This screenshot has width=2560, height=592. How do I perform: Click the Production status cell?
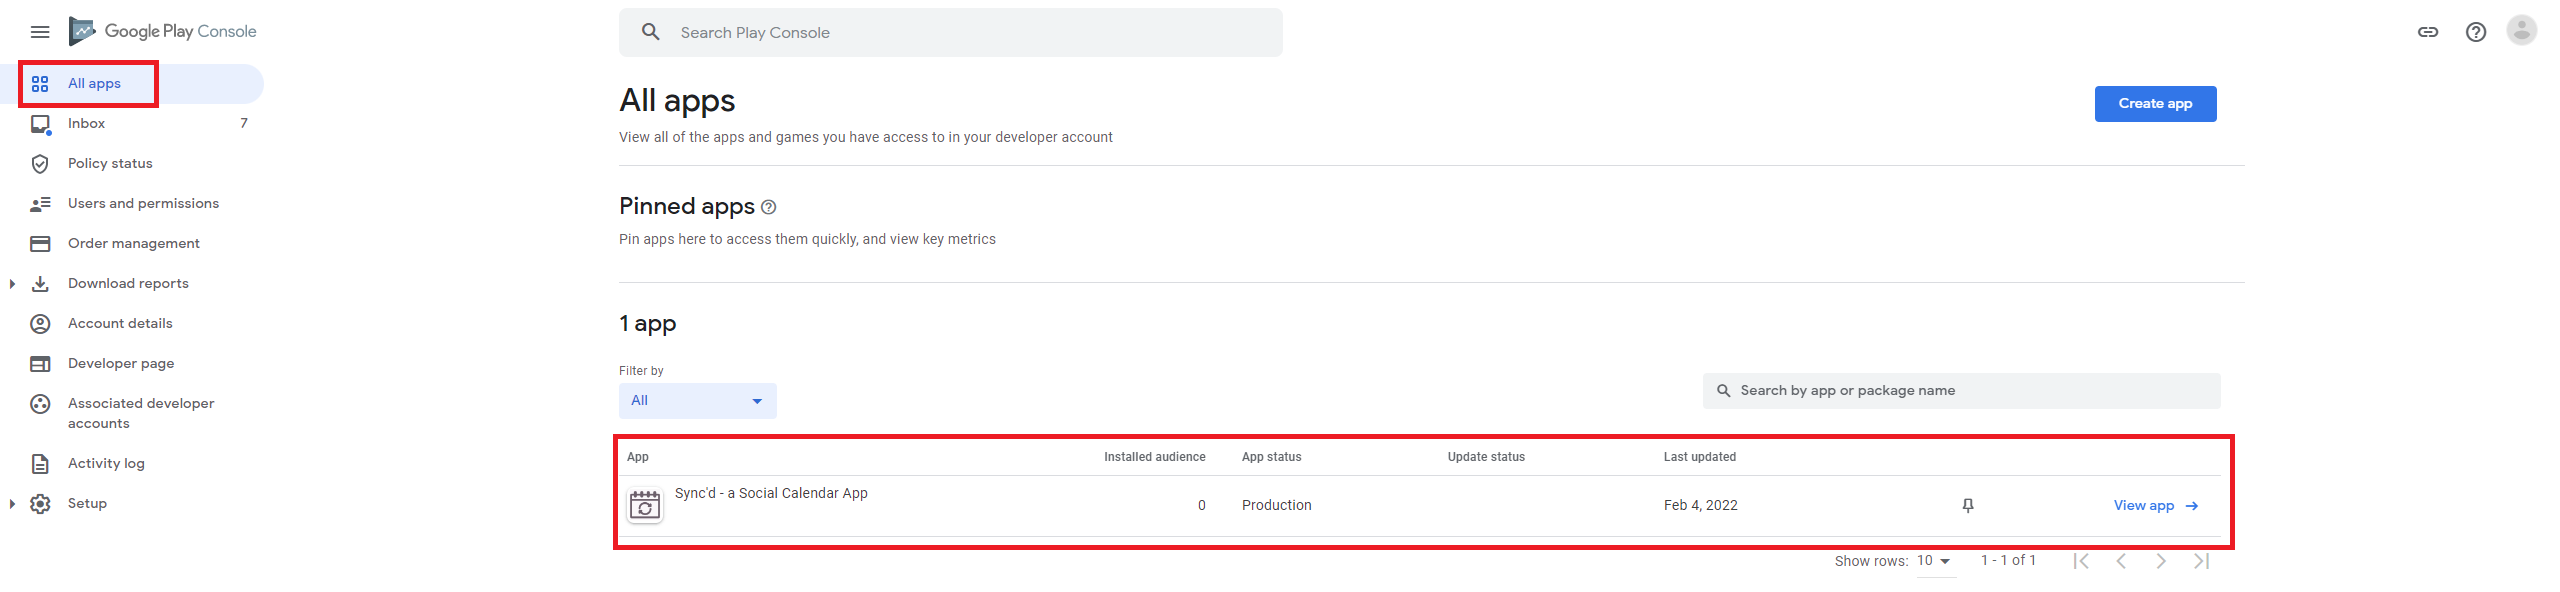tap(1277, 506)
